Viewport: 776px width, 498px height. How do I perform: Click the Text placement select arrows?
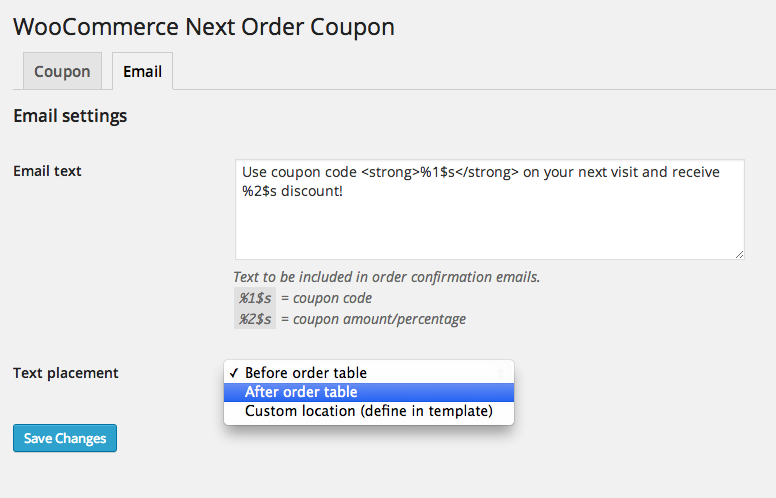[501, 373]
